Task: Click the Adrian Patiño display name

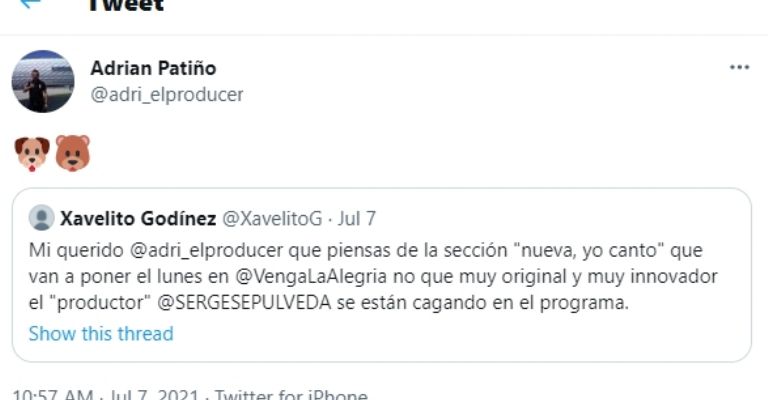Action: point(153,68)
